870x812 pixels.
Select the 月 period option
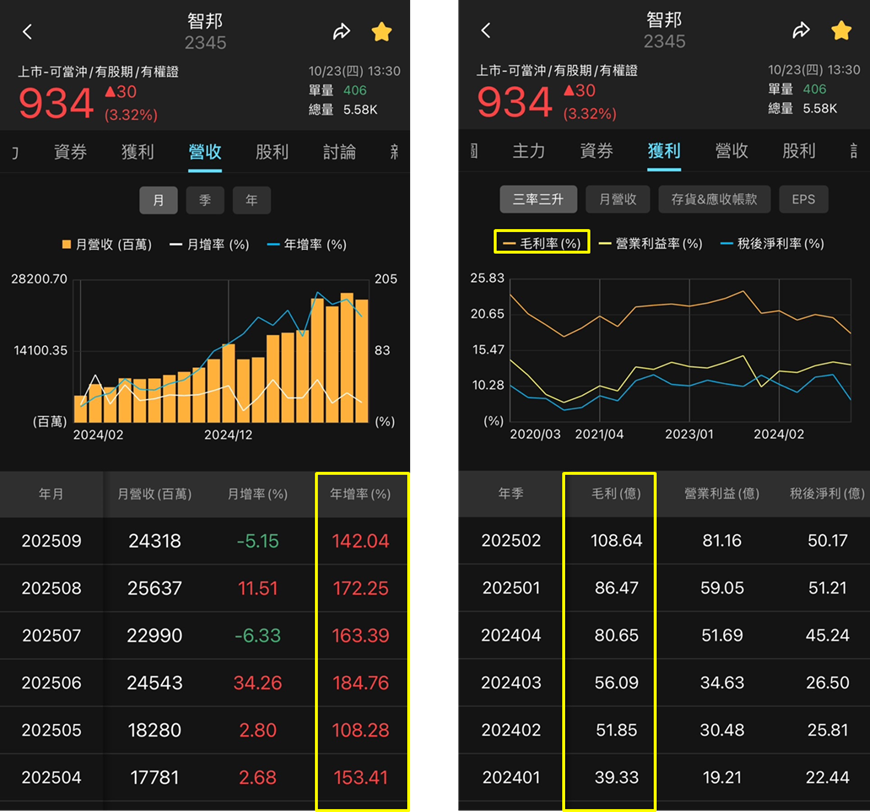(x=158, y=200)
